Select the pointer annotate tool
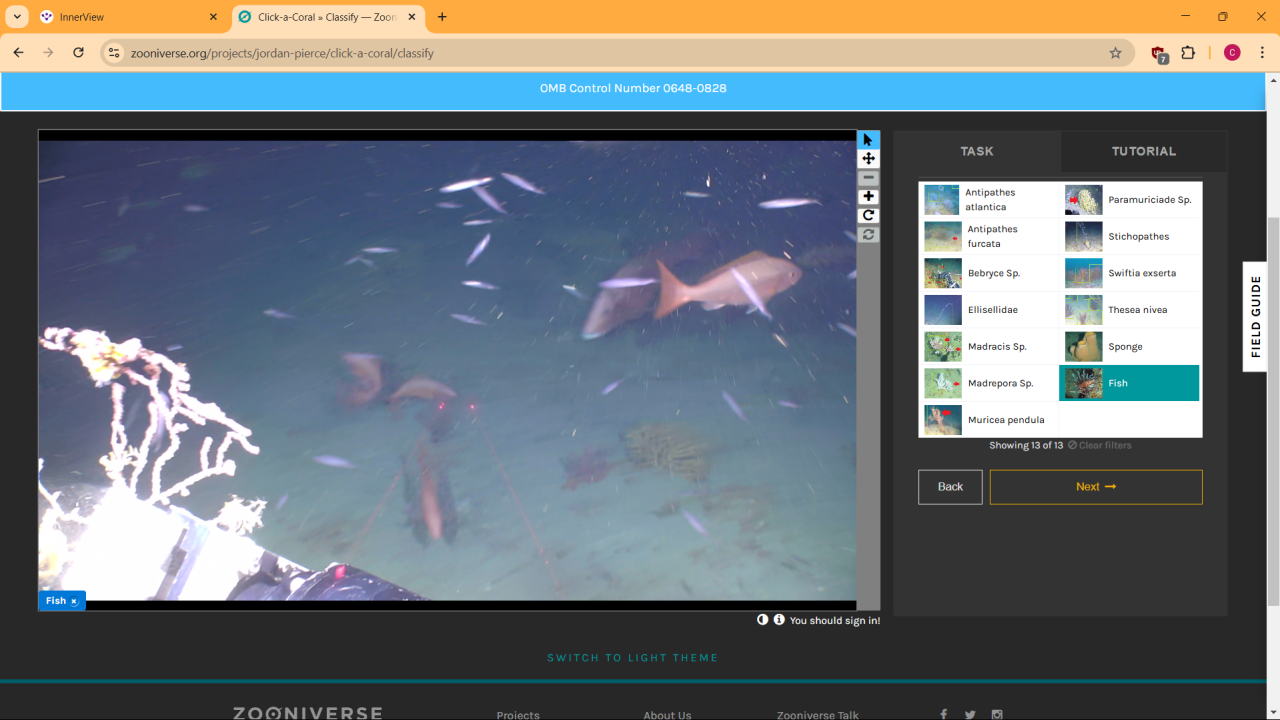 coord(868,140)
